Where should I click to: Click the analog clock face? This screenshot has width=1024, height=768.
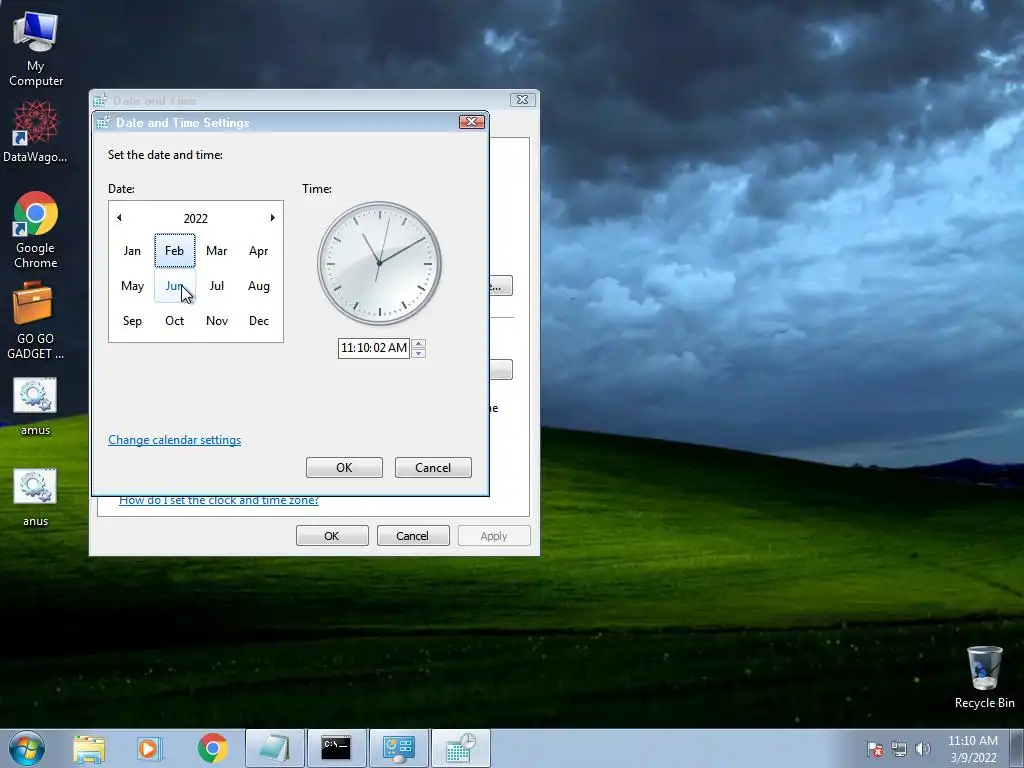[379, 263]
